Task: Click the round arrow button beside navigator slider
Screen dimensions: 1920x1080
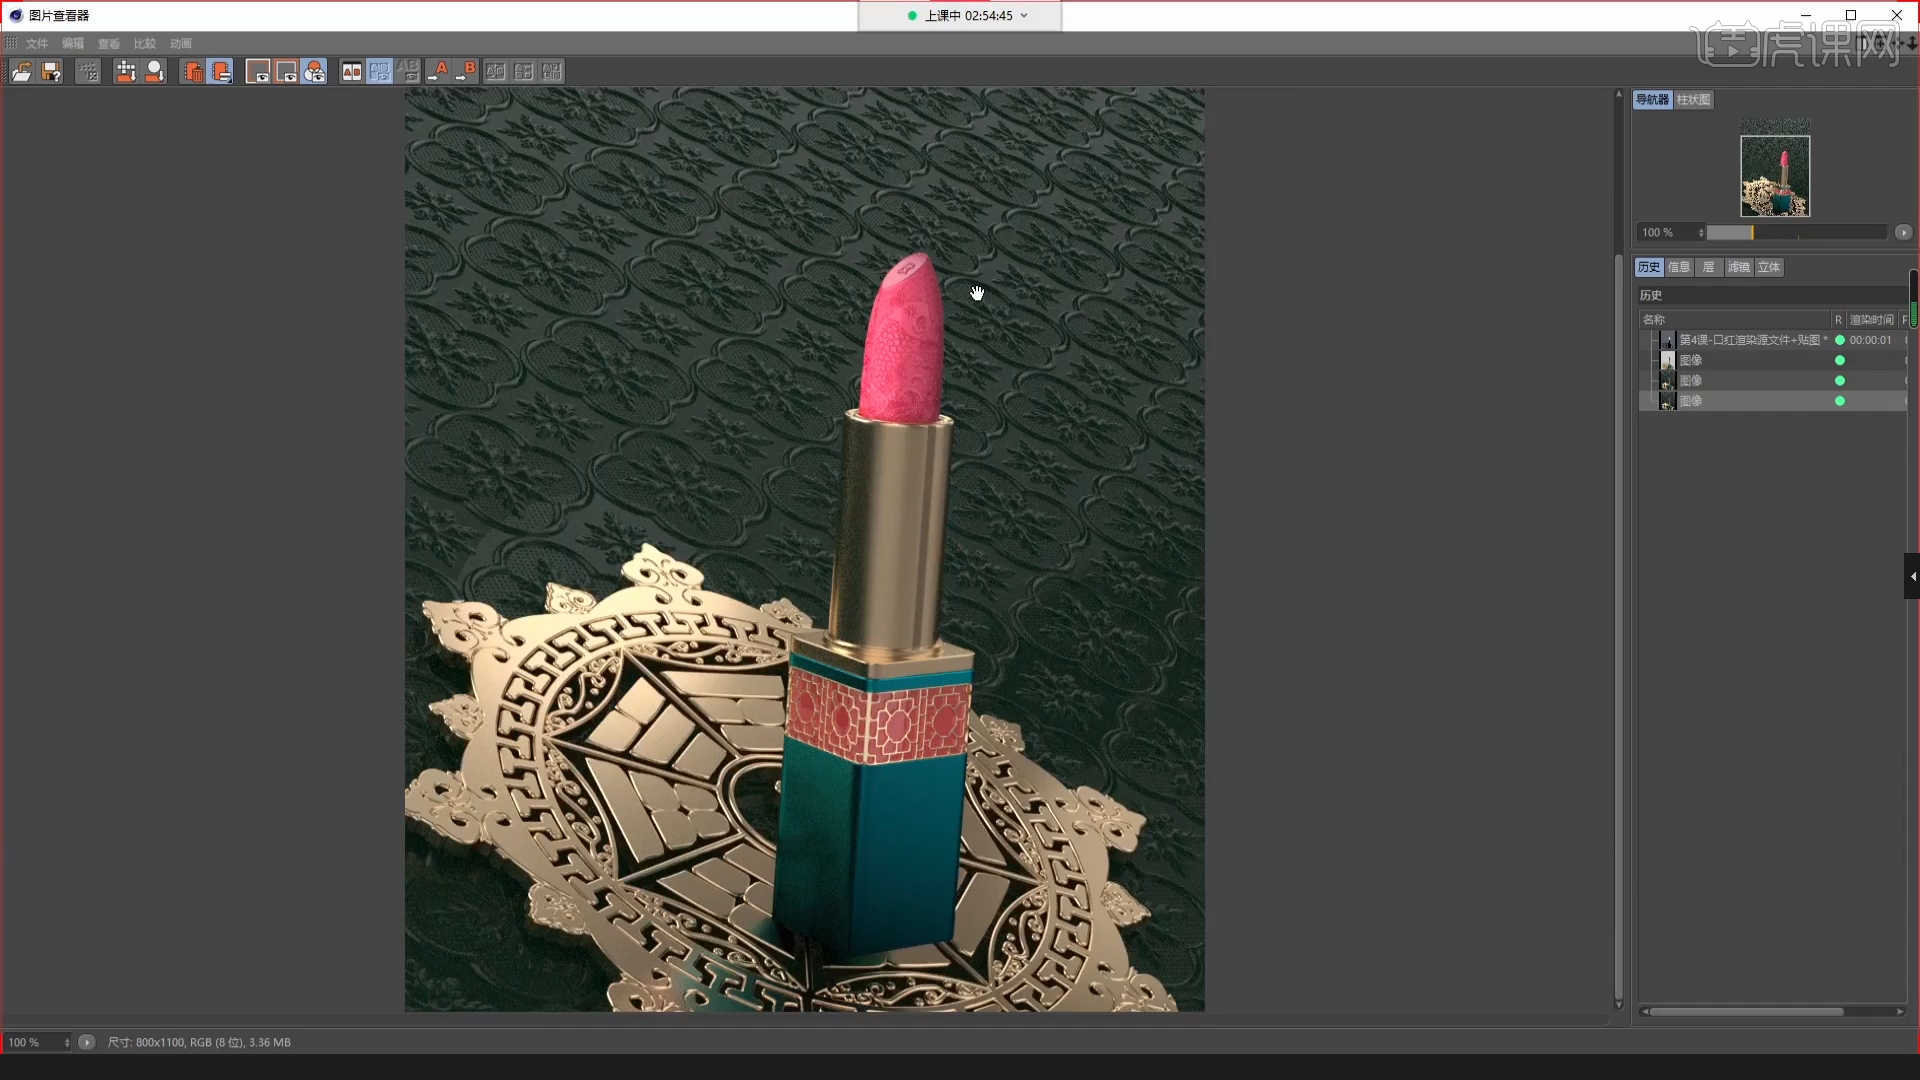Action: tap(1903, 232)
